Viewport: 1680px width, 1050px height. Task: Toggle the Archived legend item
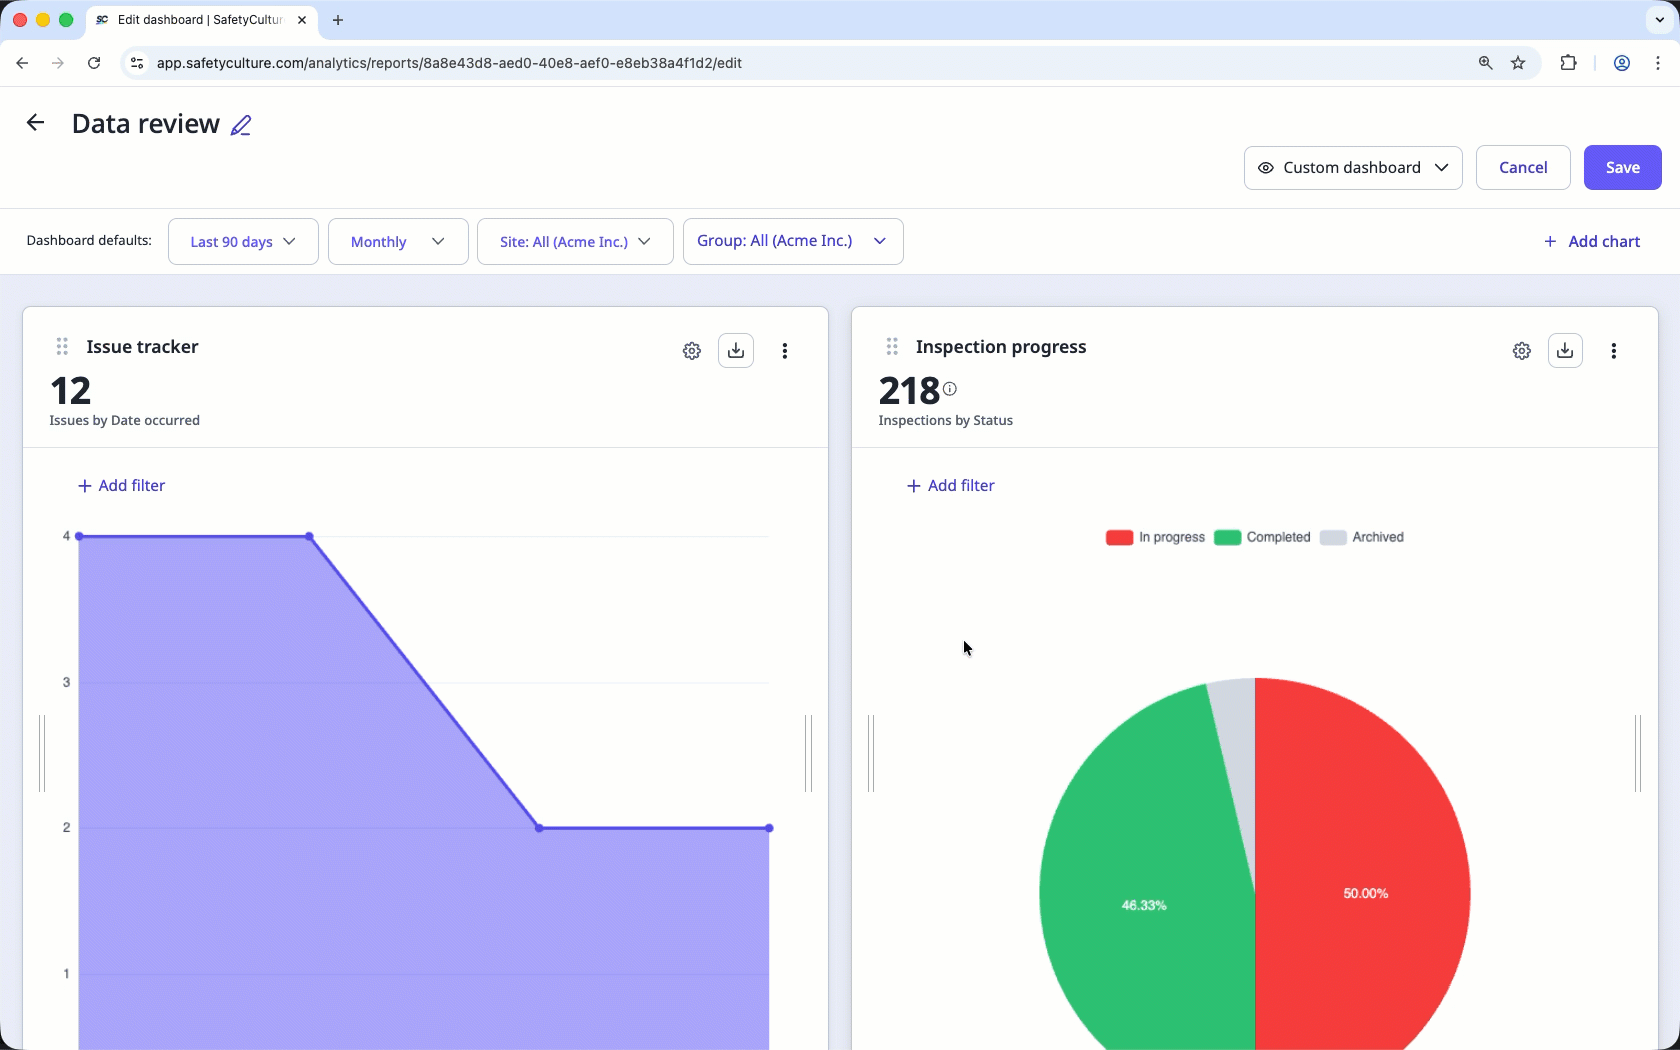coord(1362,537)
